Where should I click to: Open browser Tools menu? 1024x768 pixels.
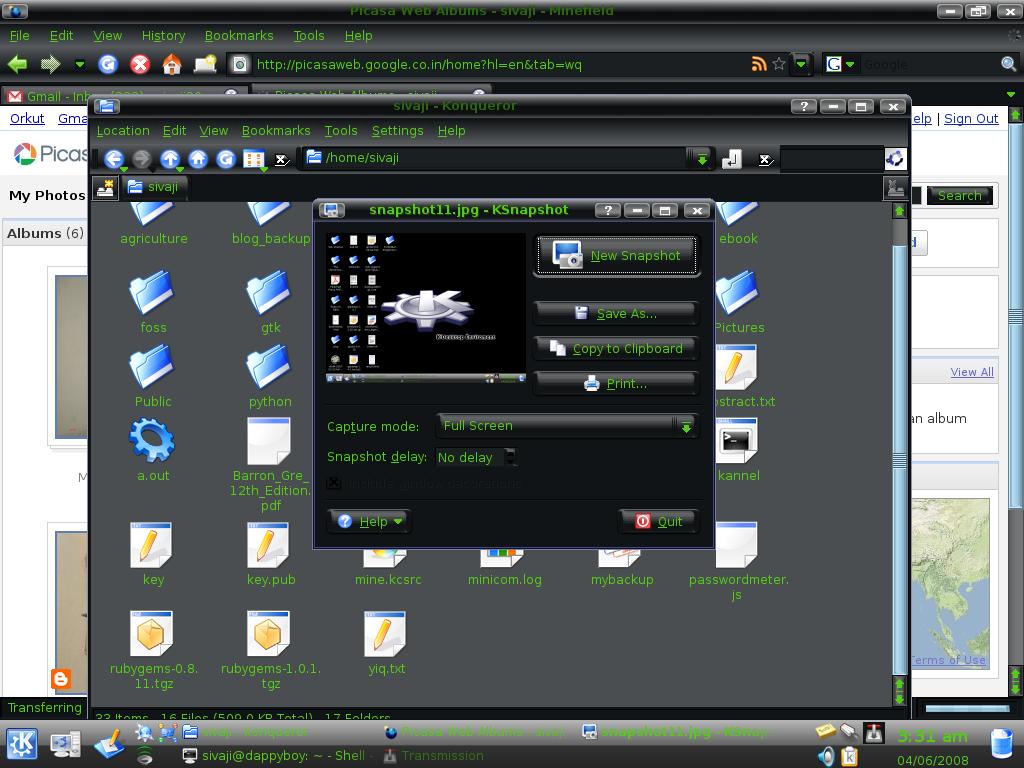coord(308,35)
